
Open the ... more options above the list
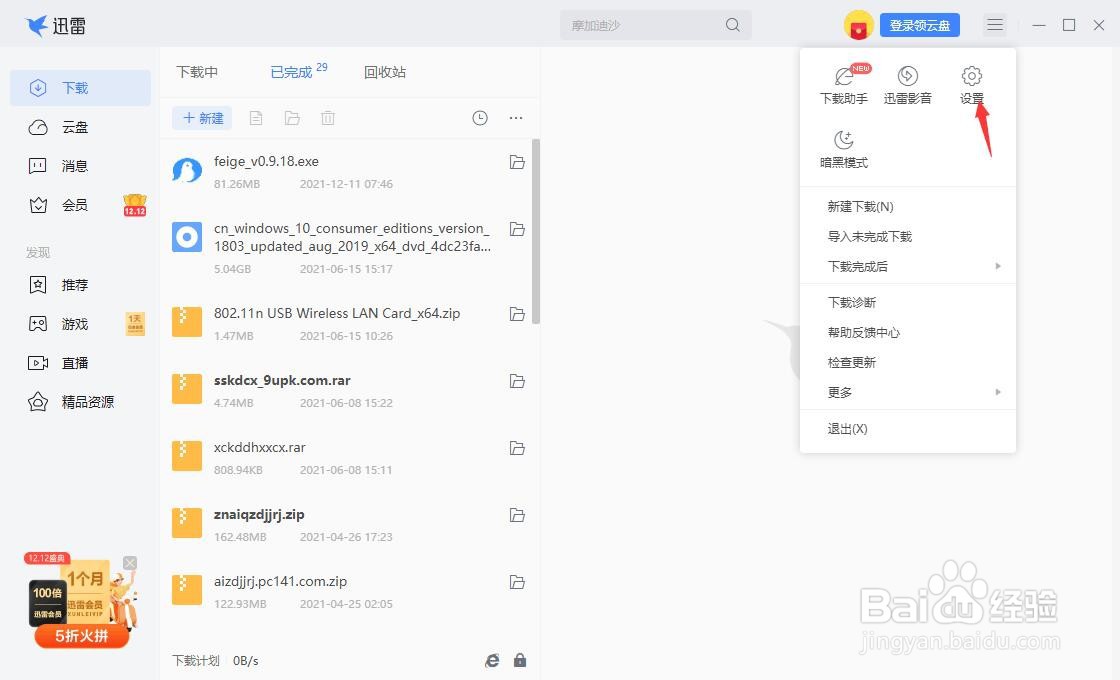tap(515, 118)
